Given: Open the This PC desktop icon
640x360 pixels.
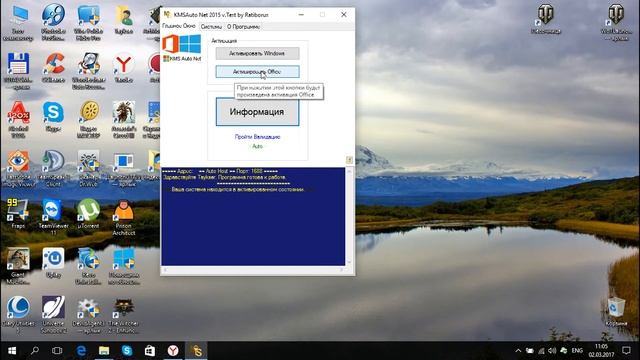Looking at the screenshot, I should pos(18,22).
